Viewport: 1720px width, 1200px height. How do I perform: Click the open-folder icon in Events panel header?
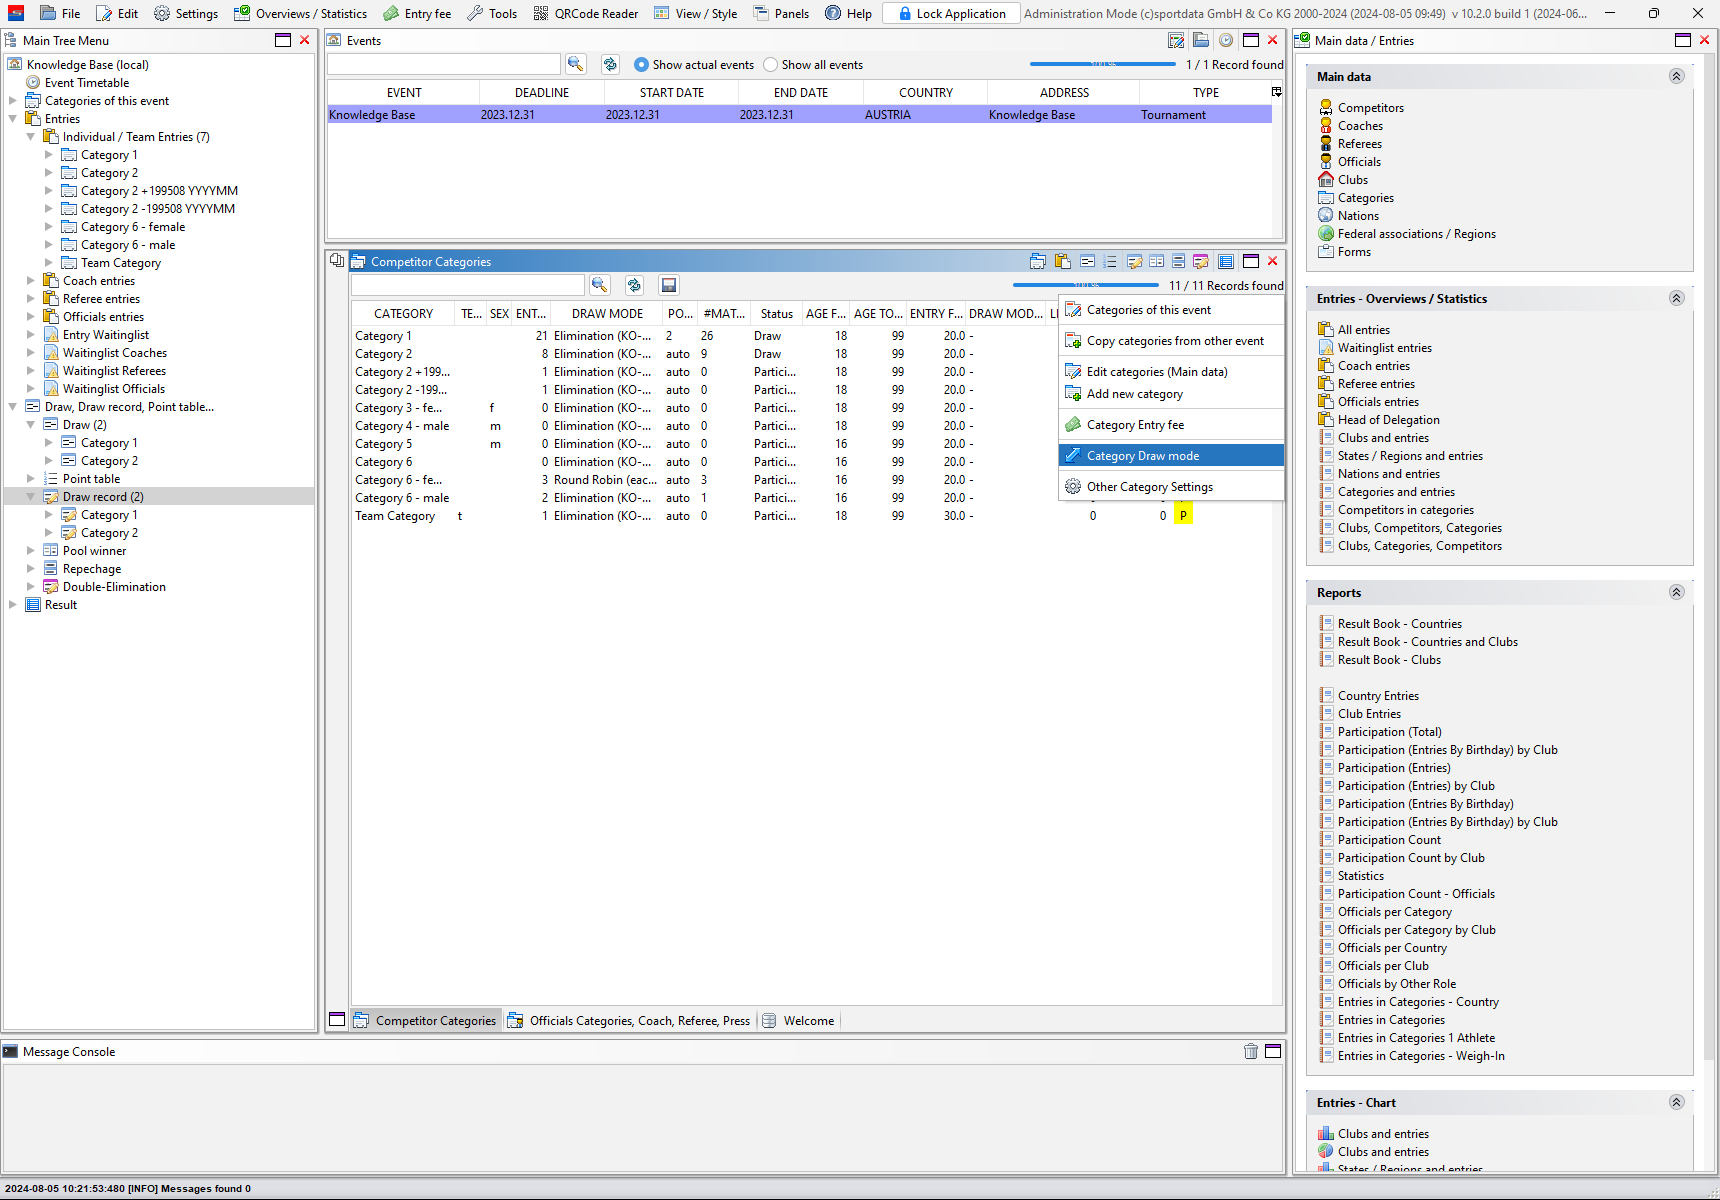coord(1201,41)
